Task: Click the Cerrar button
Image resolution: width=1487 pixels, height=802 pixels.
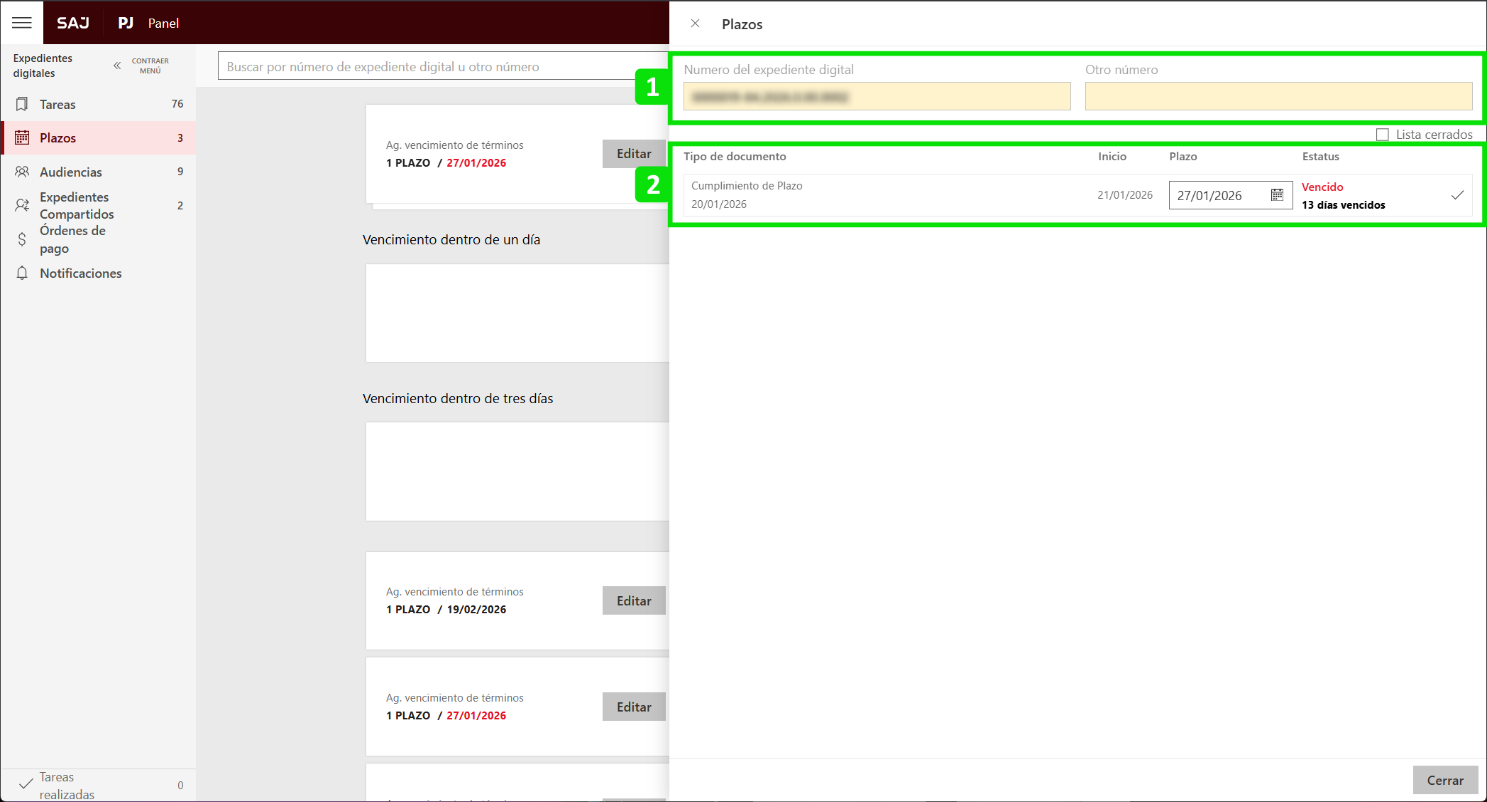Action: (1445, 780)
